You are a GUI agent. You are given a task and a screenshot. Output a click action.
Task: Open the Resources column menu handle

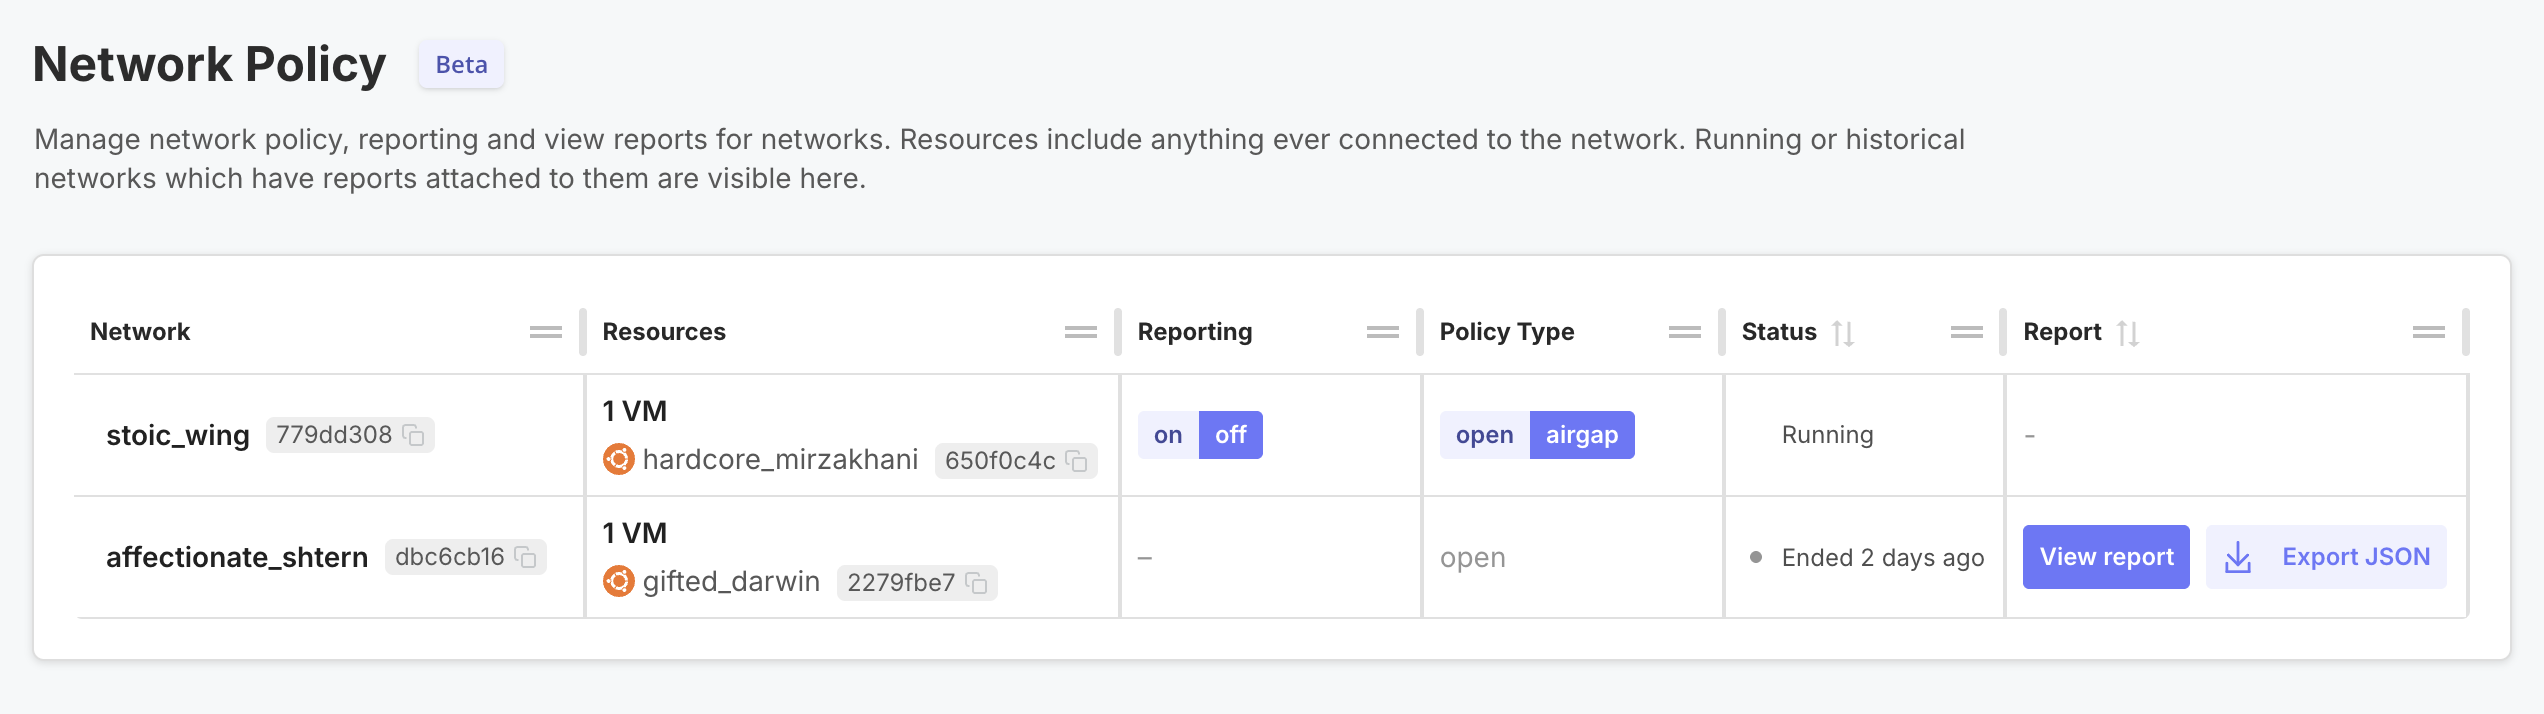click(1080, 332)
